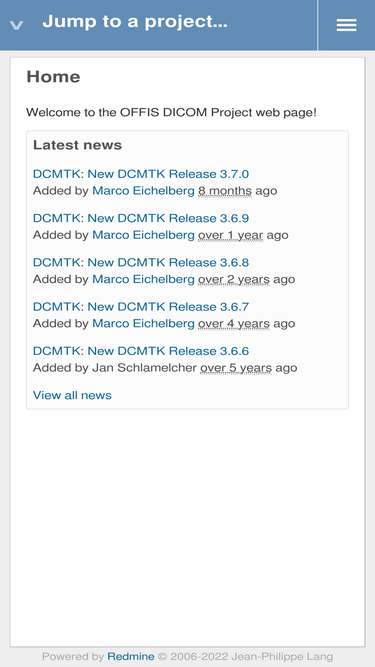
Task: Click the '8 months' timestamp
Action: pos(225,191)
